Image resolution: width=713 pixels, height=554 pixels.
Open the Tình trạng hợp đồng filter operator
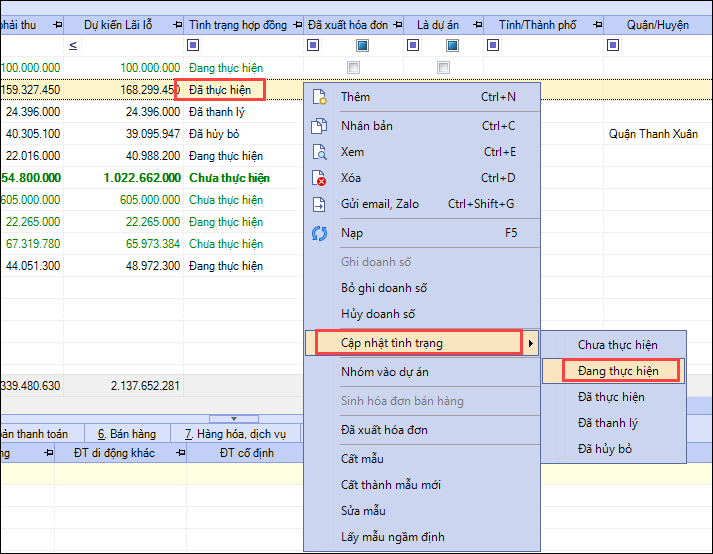(193, 45)
